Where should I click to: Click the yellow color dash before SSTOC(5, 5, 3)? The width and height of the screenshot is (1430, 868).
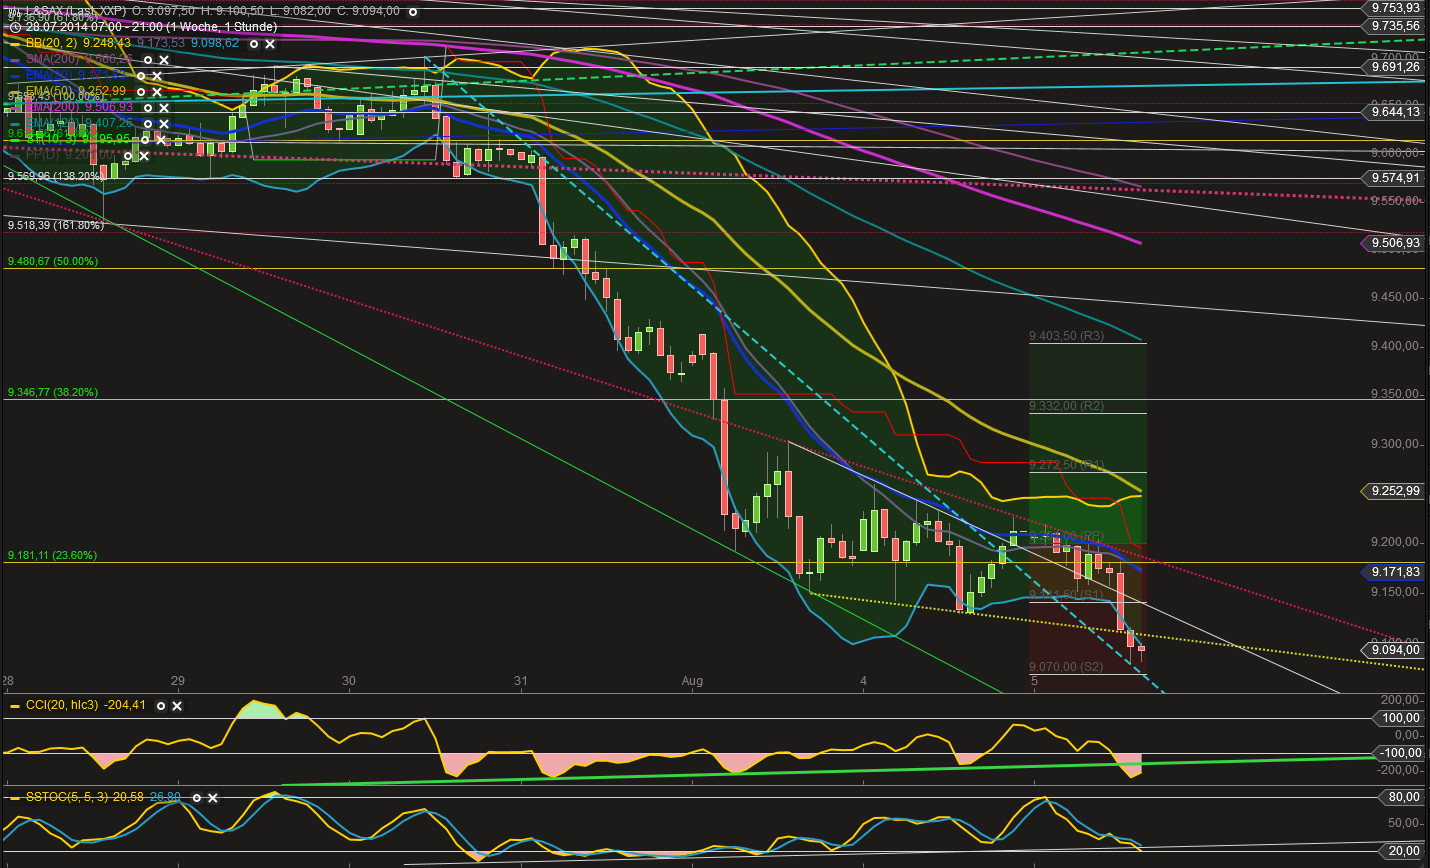tap(15, 798)
